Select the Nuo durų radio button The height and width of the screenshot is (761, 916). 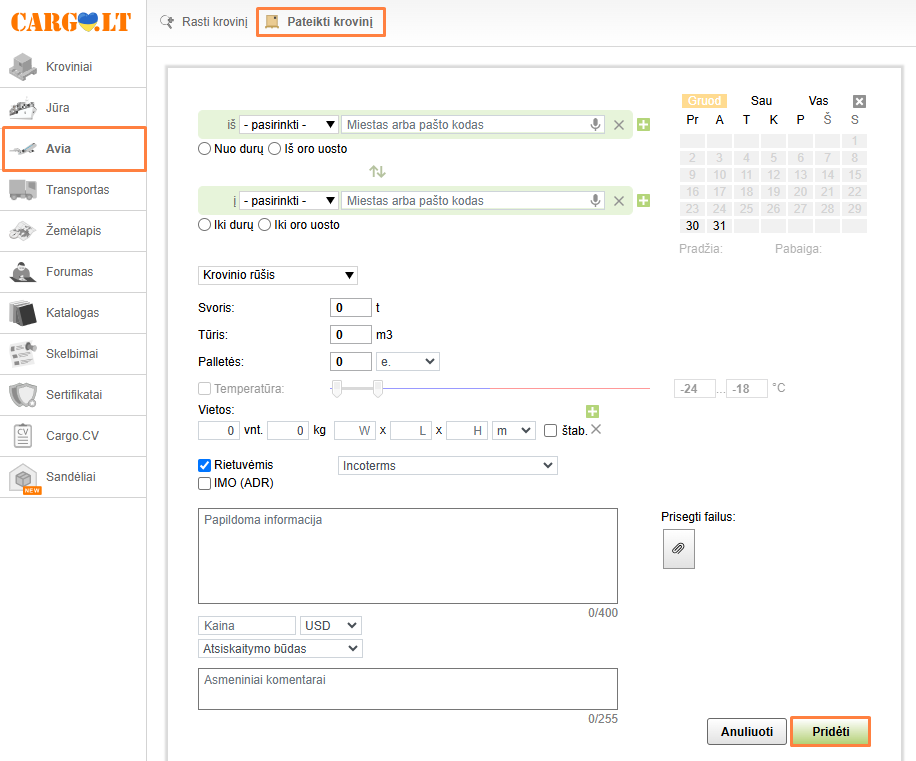pos(205,149)
